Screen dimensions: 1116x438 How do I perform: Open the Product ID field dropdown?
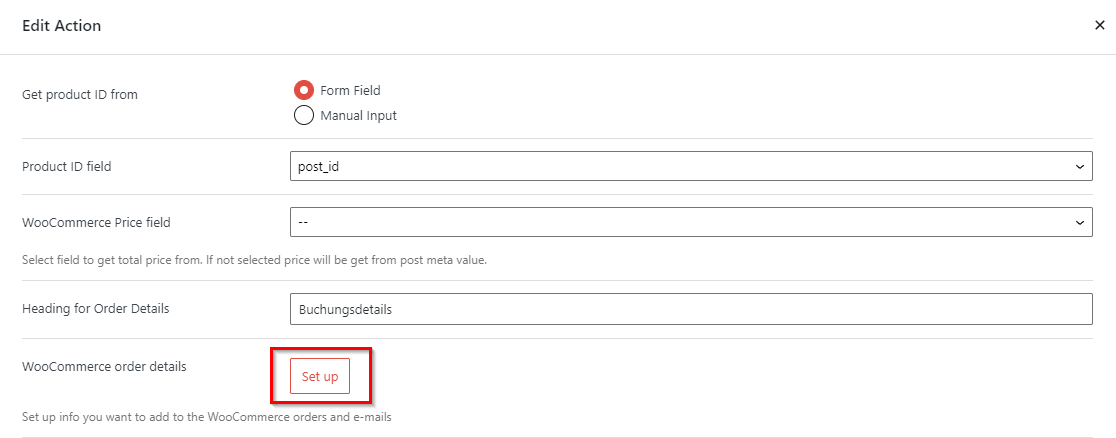(x=690, y=166)
